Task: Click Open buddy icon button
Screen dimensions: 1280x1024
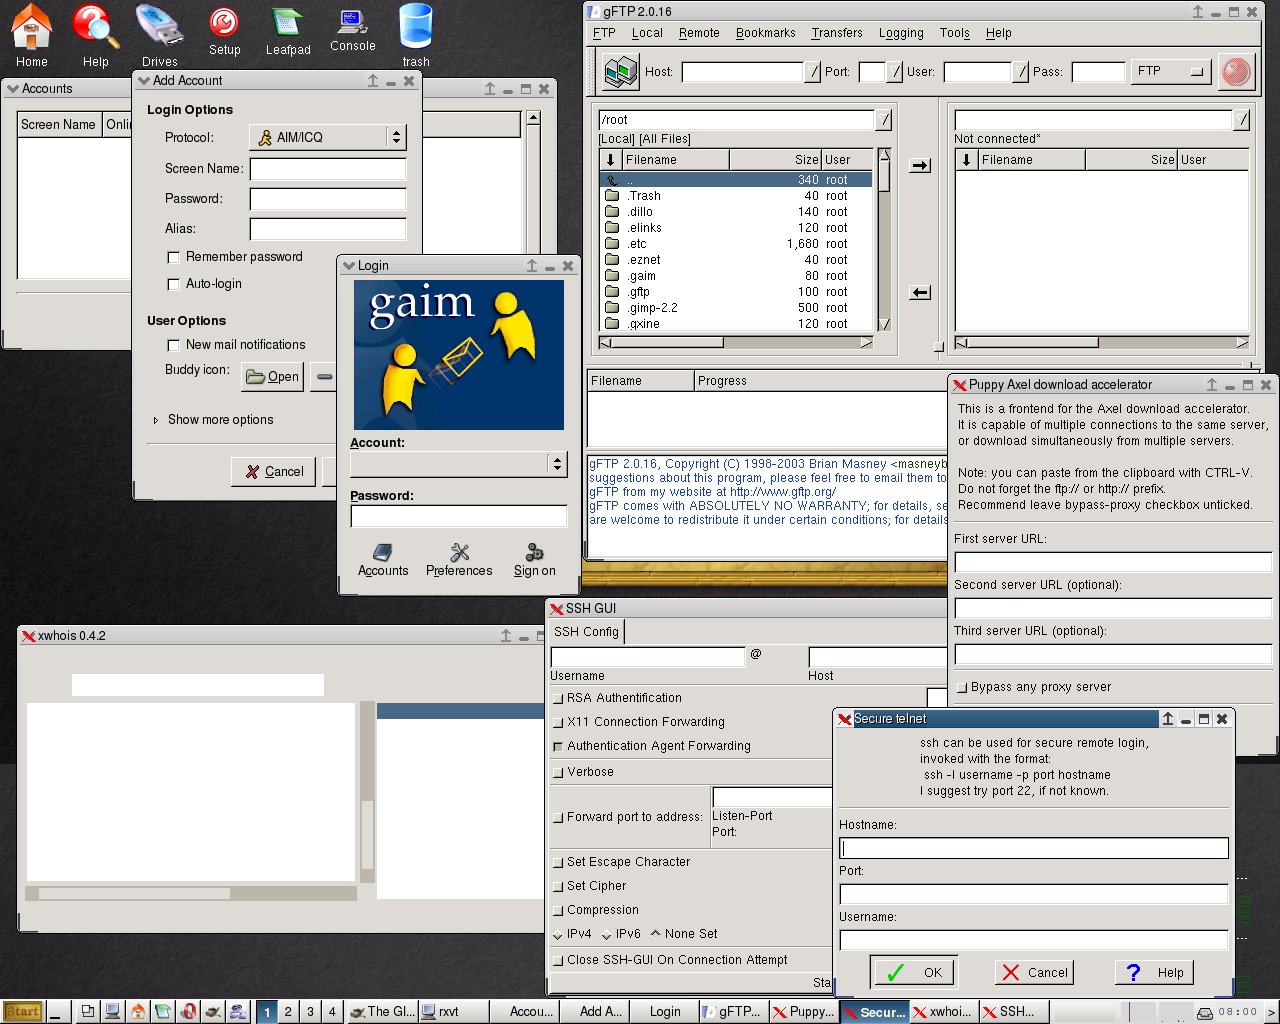Action: pyautogui.click(x=272, y=377)
